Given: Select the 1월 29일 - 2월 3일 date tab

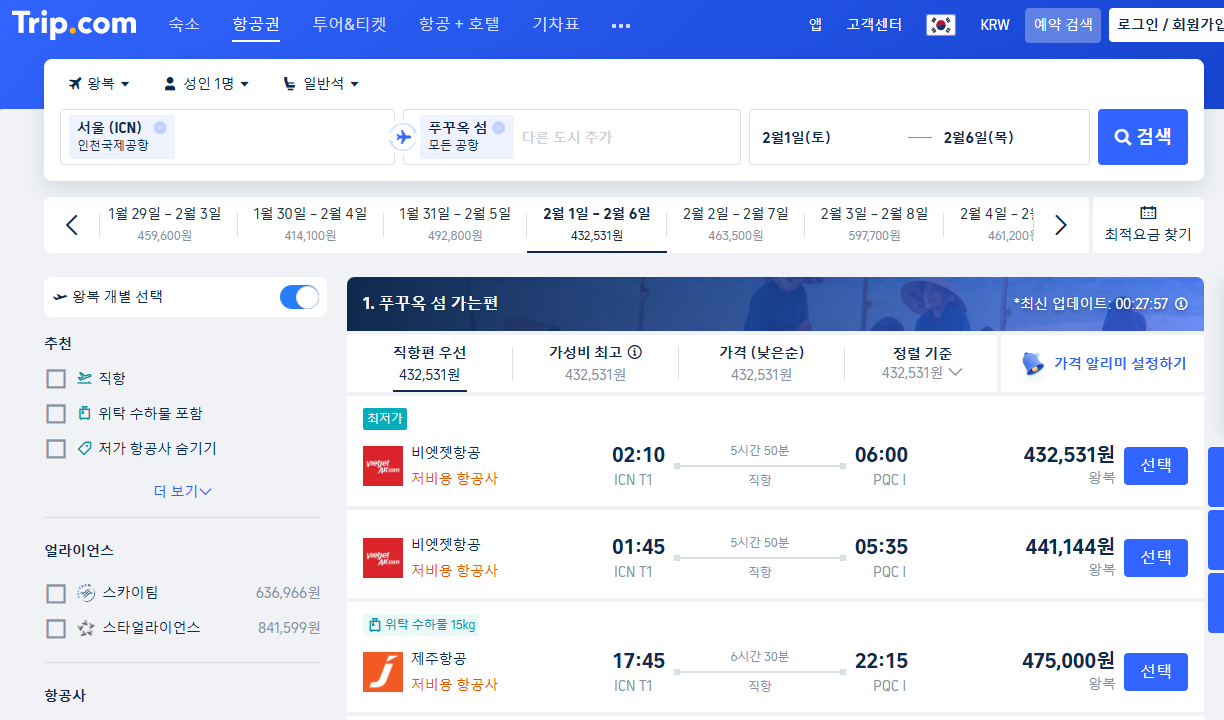Looking at the screenshot, I should point(165,225).
